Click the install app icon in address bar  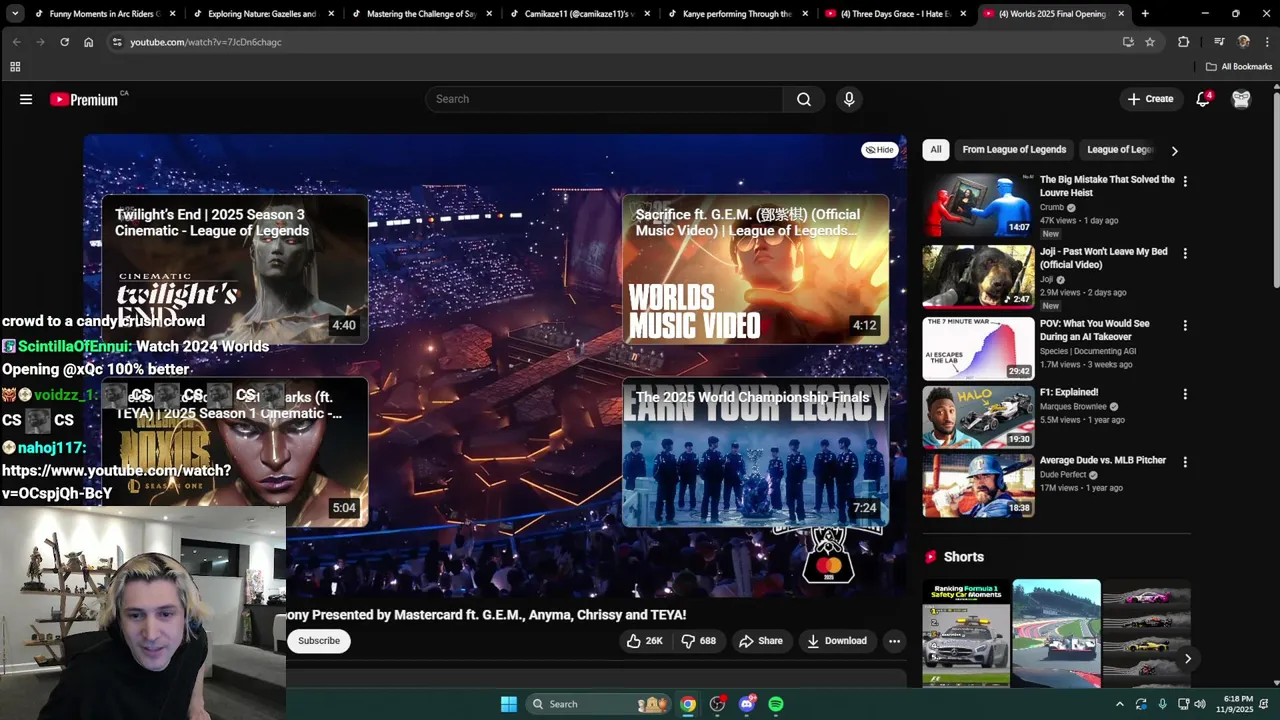click(1128, 42)
